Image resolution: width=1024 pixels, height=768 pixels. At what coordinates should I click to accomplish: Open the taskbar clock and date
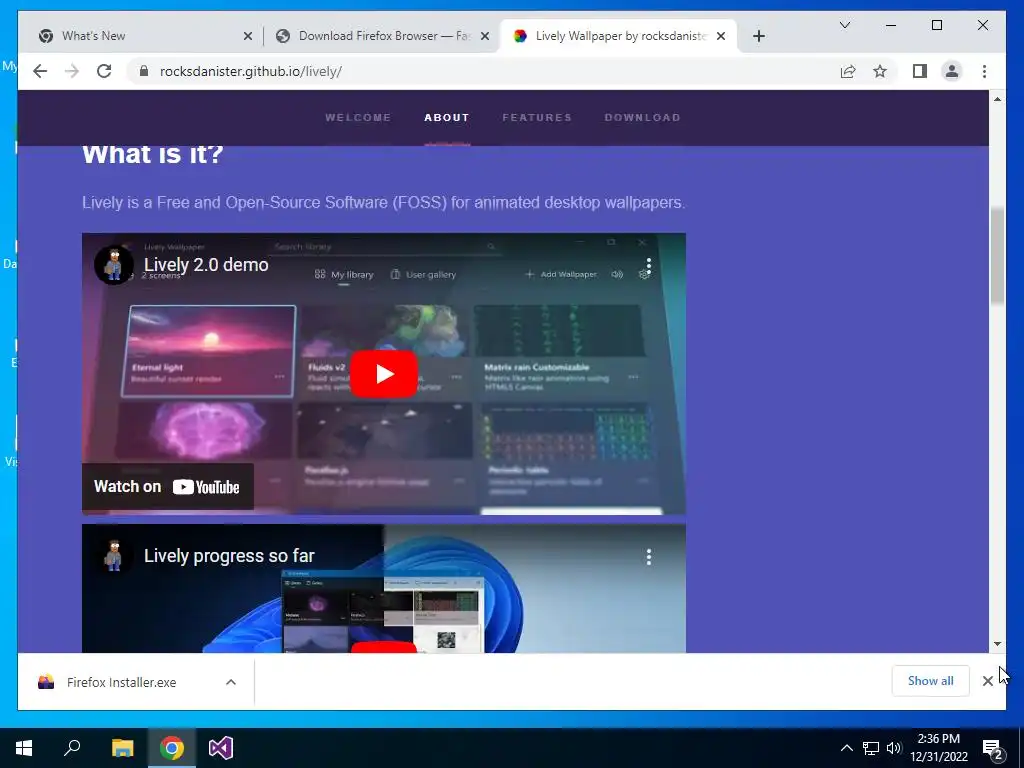(938, 748)
